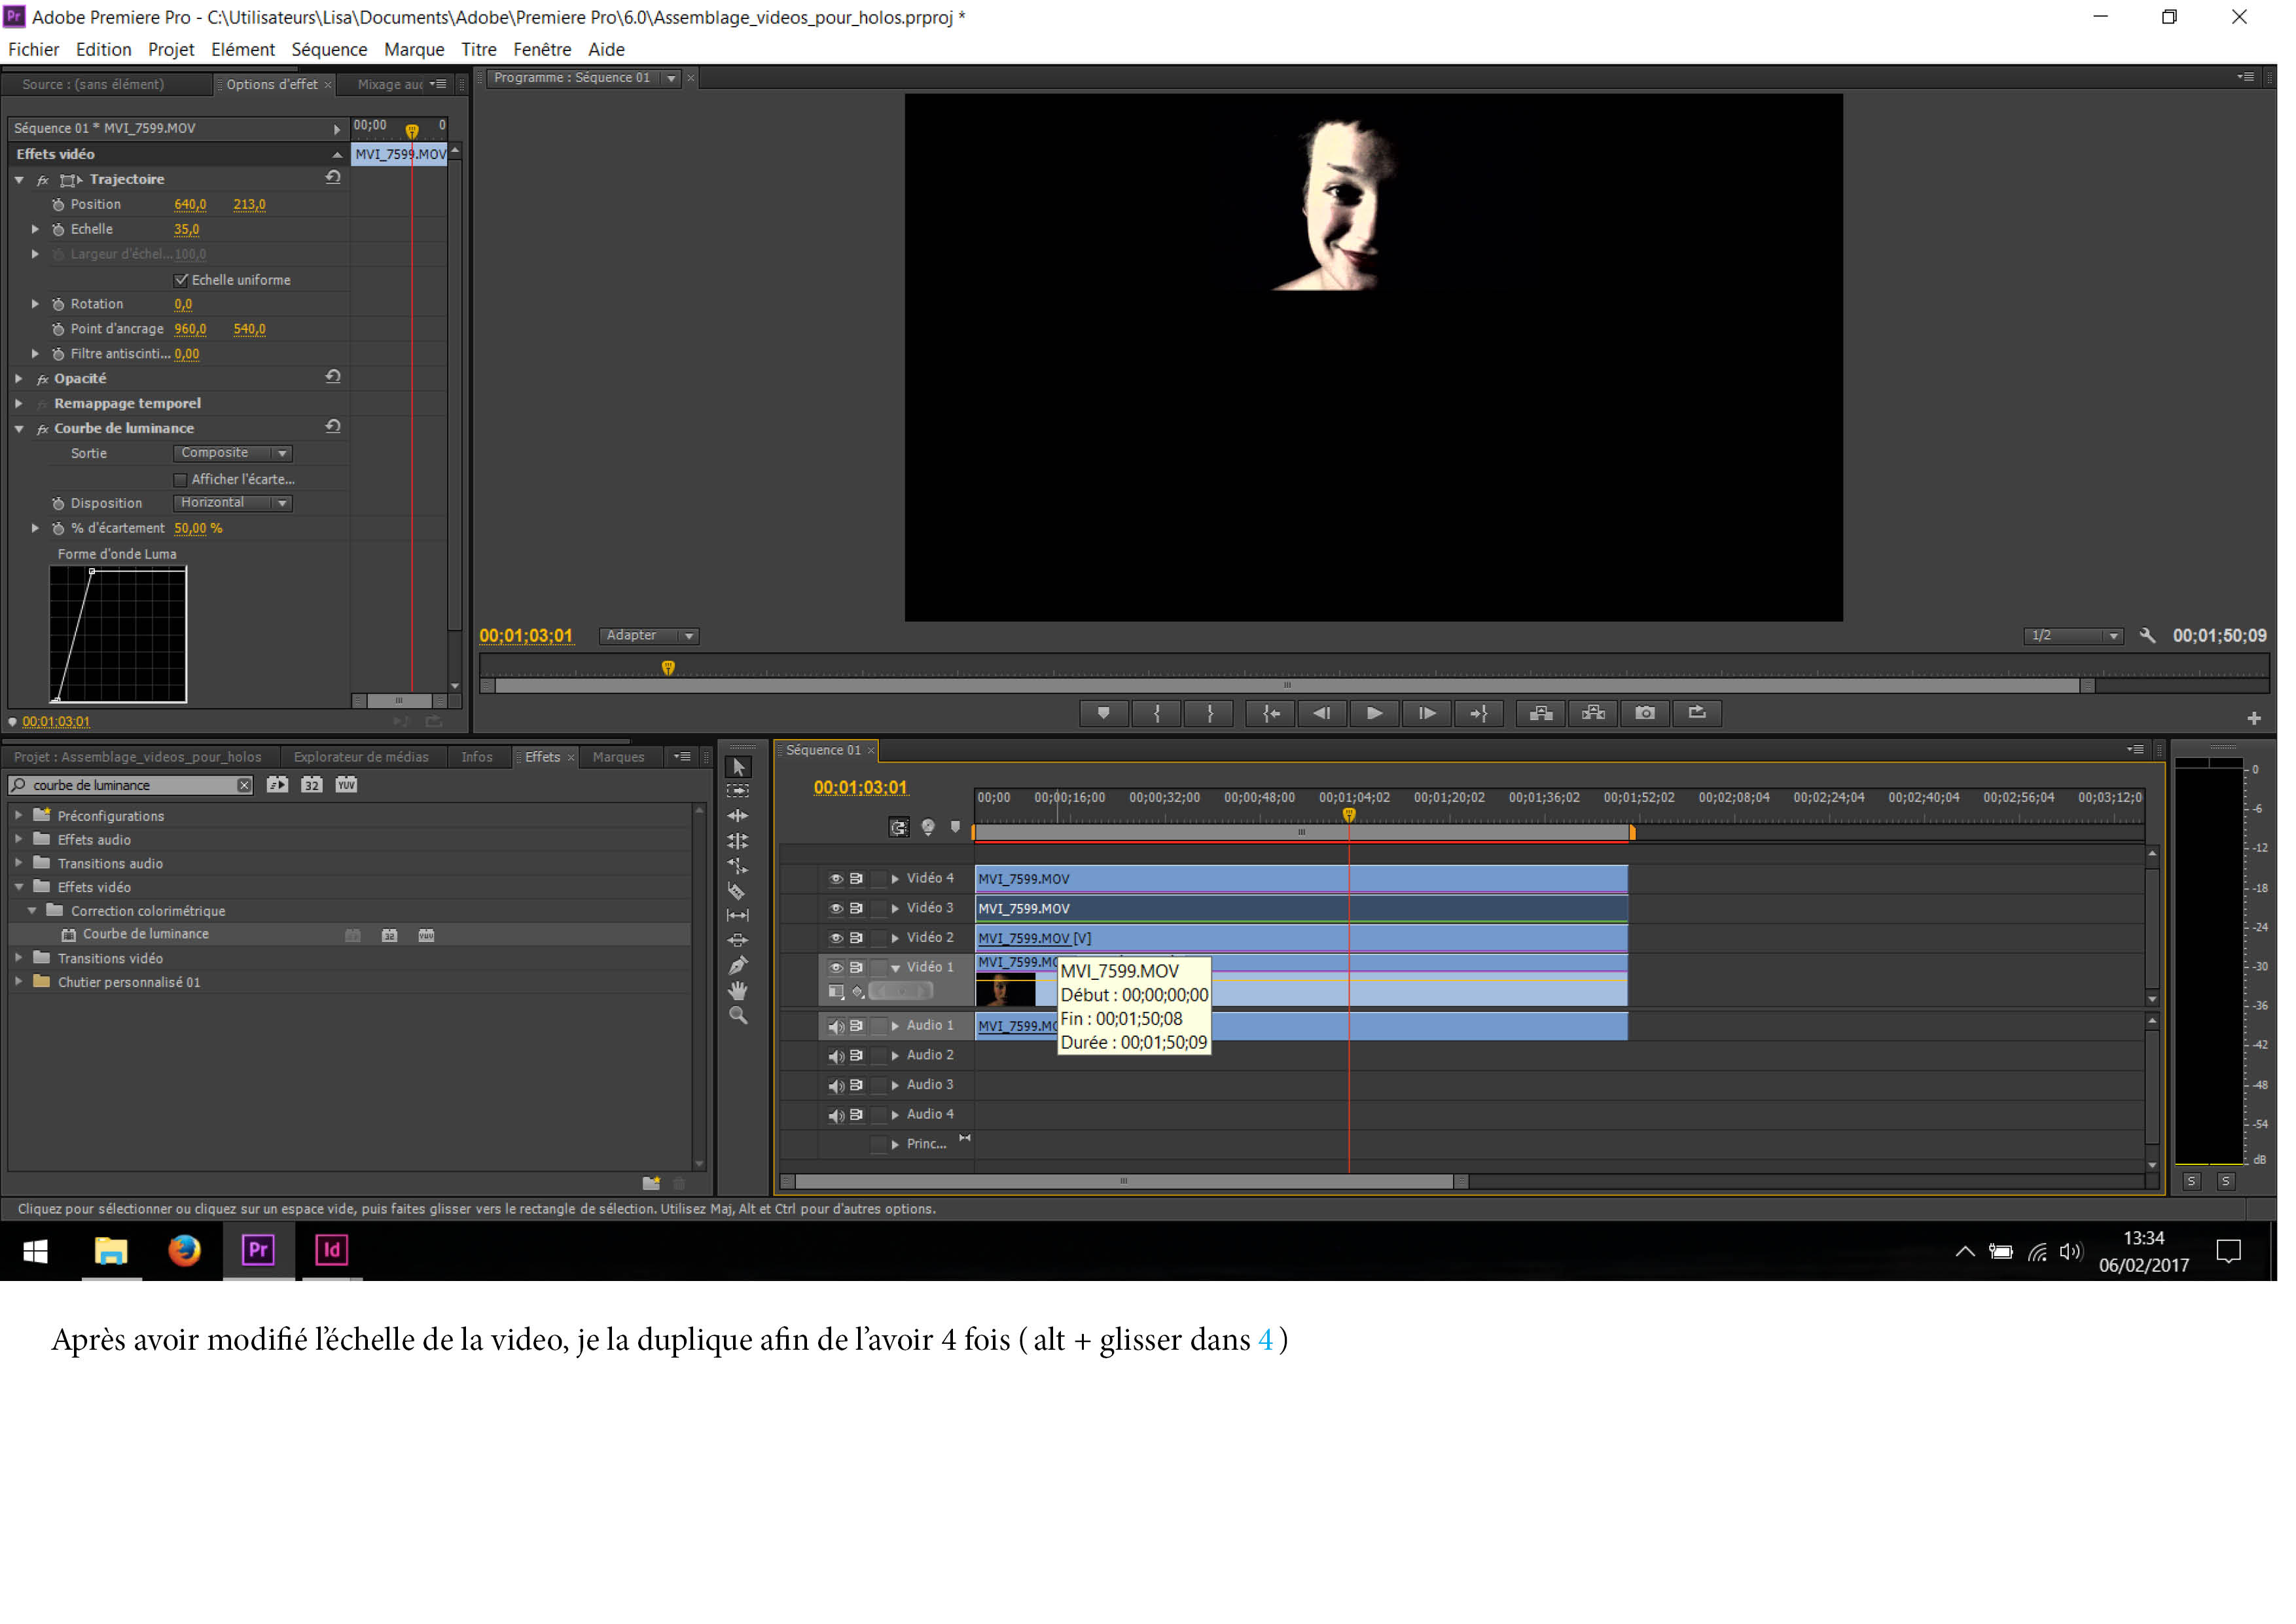Open monitor settings wrench icon

(x=2146, y=635)
